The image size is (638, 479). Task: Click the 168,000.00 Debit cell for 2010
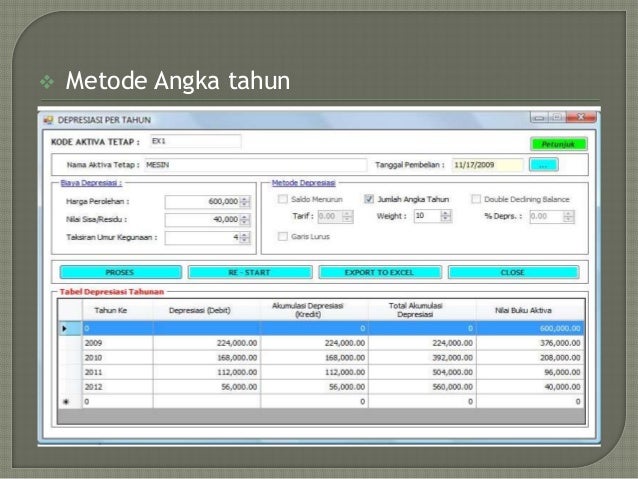point(207,358)
